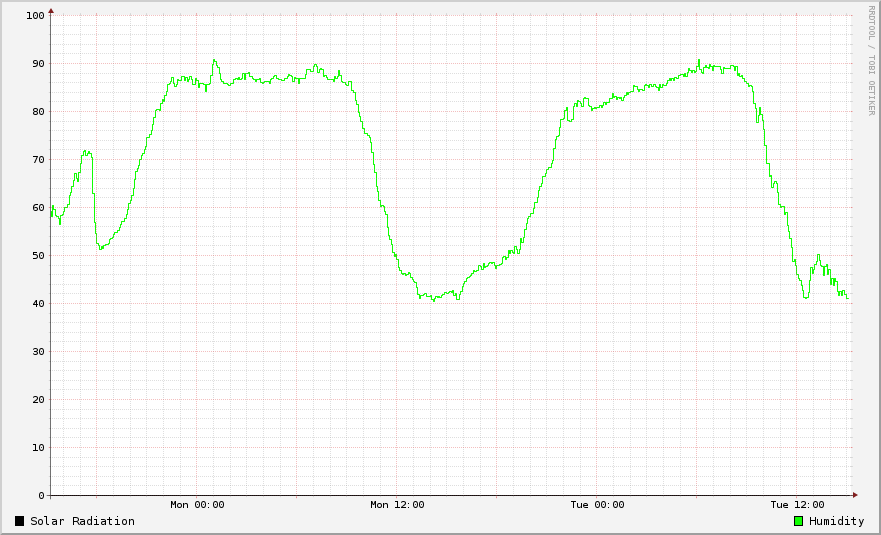Click the 0 value at axis origin

(x=42, y=496)
